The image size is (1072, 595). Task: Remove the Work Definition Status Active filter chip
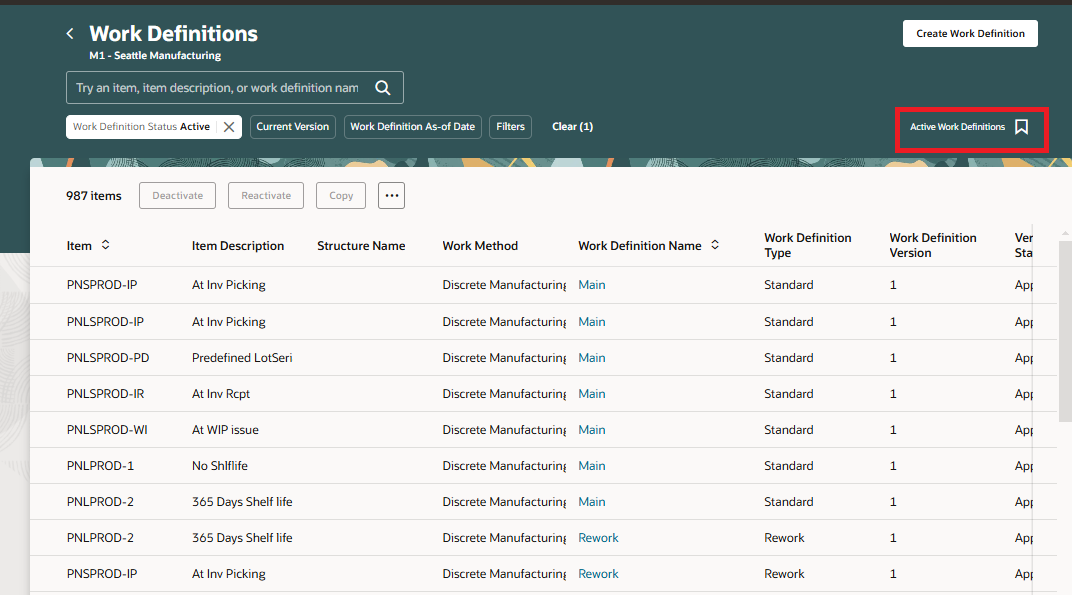(229, 127)
